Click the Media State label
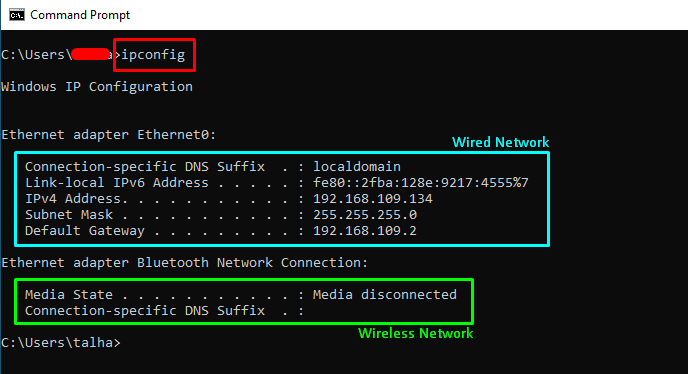 [69, 295]
